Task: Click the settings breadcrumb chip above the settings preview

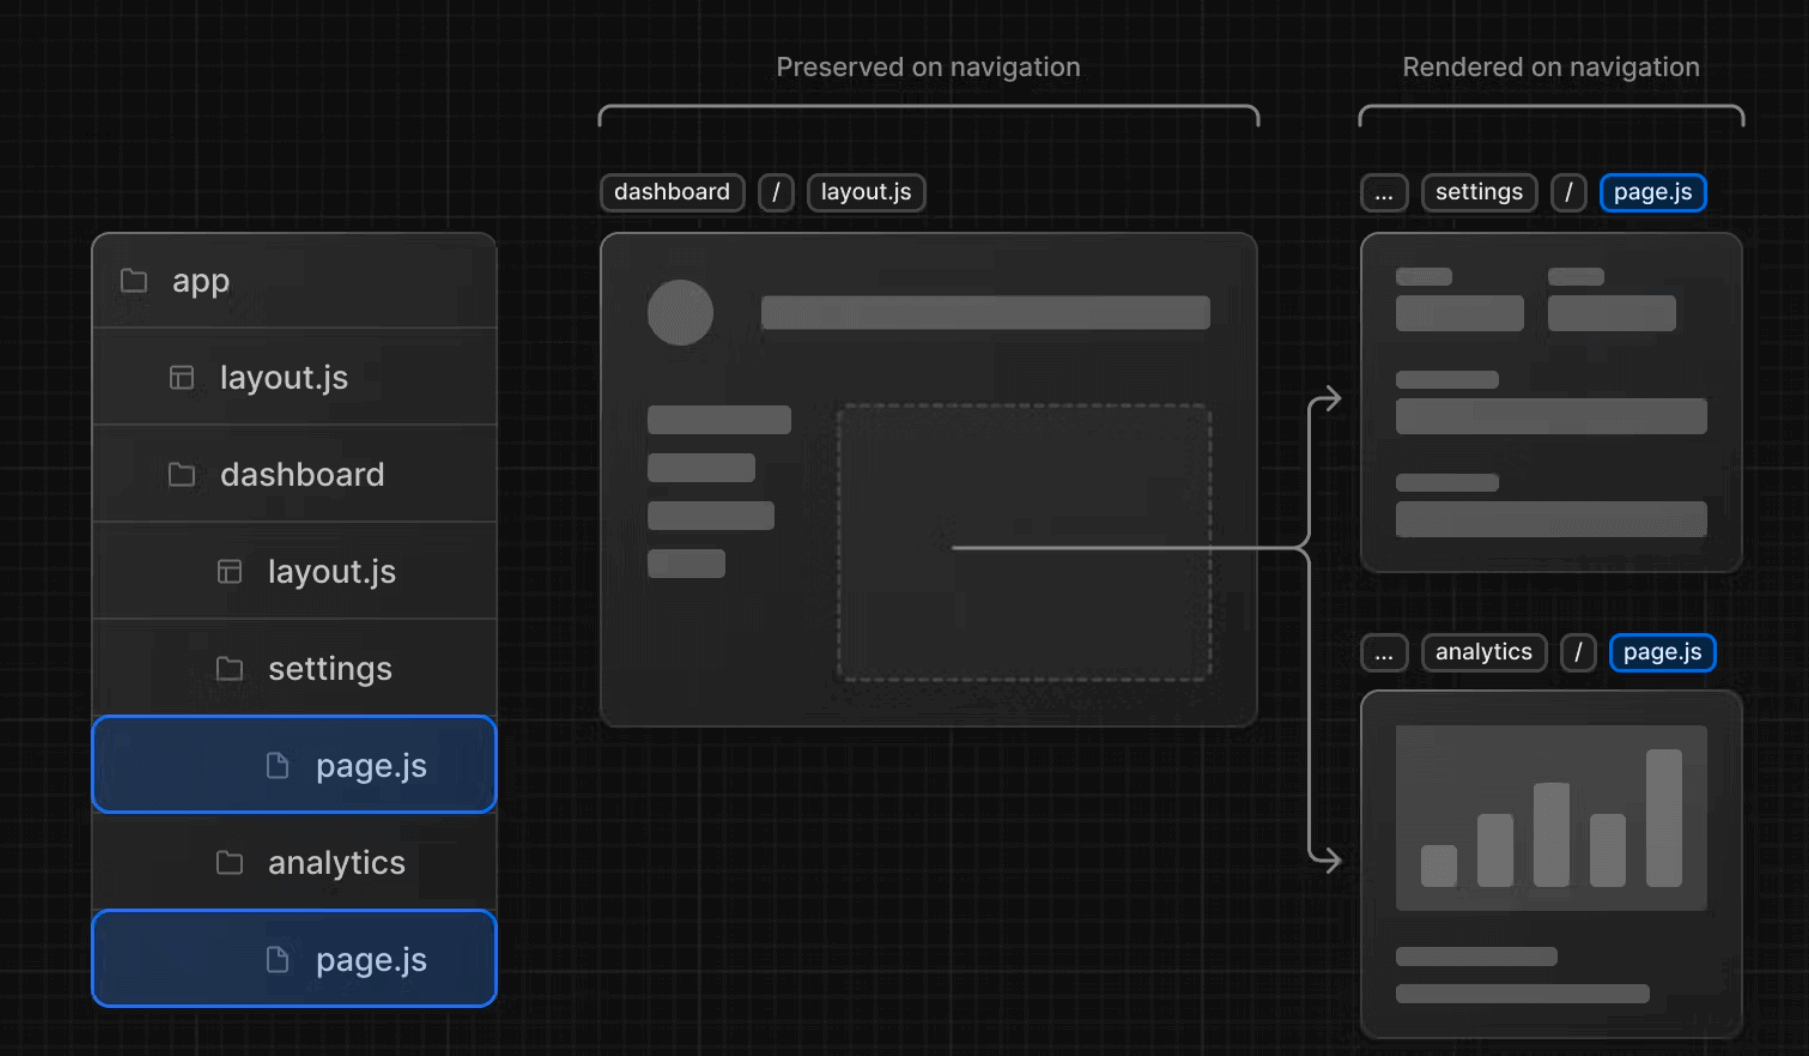Action: 1478,192
